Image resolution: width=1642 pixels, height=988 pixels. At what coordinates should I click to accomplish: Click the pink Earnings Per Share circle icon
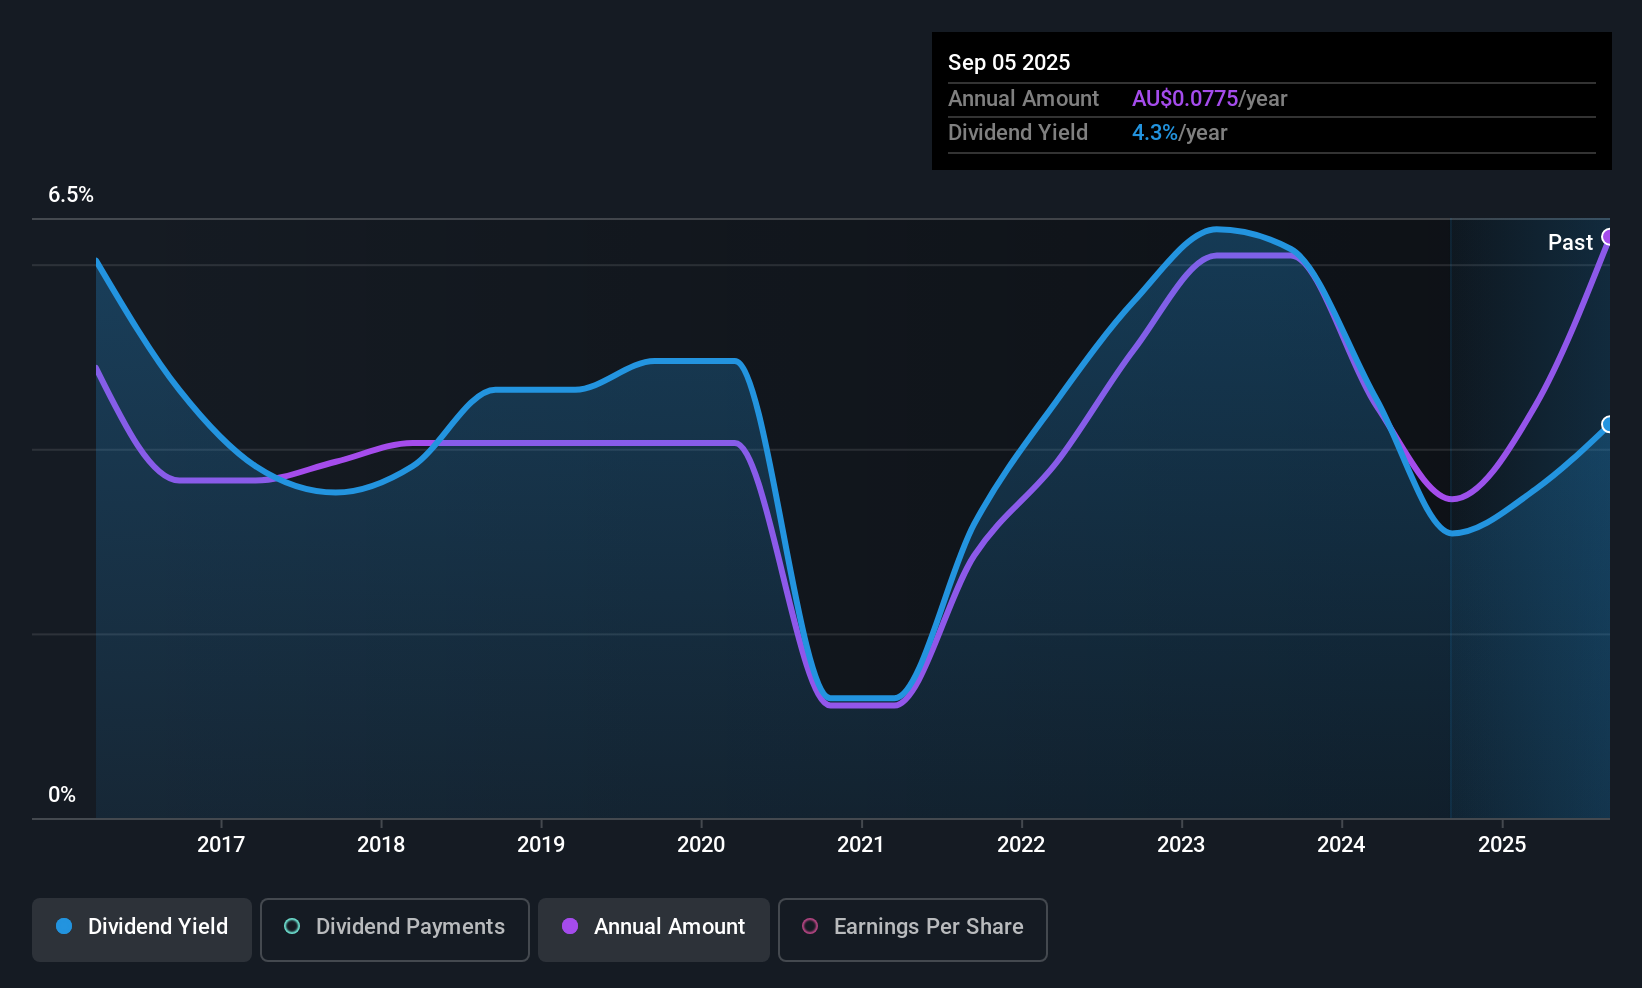(x=810, y=926)
